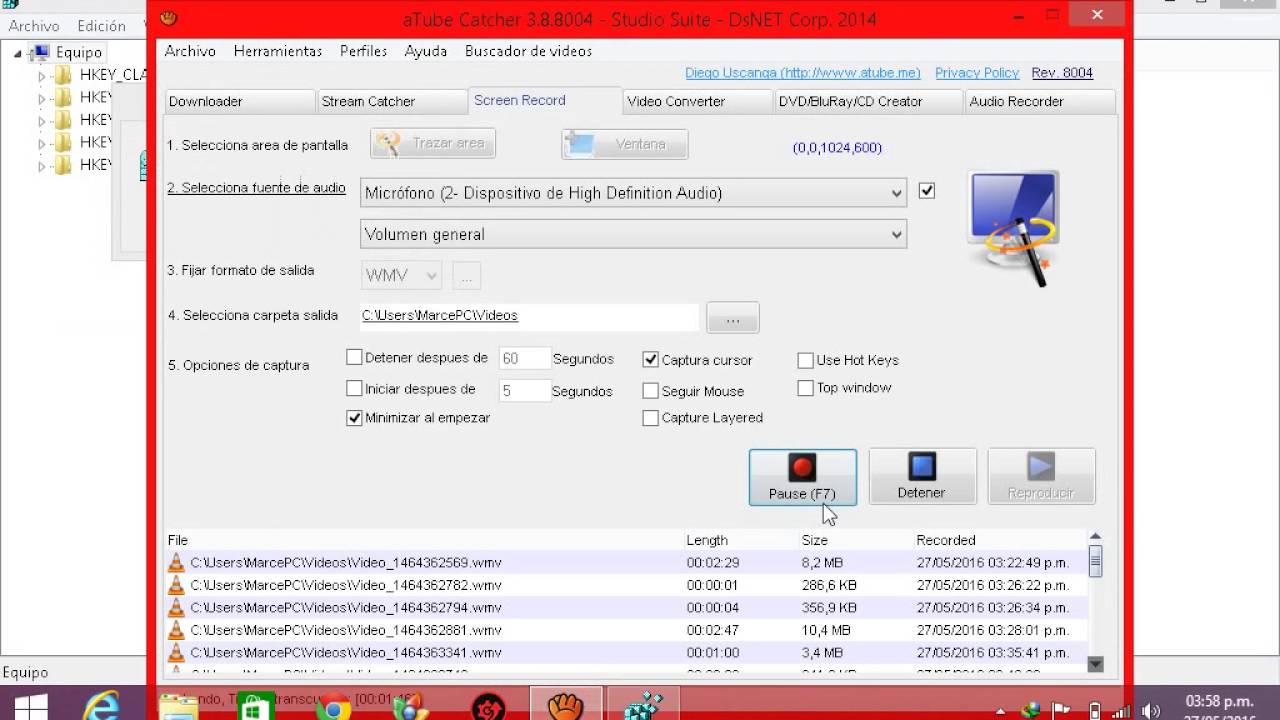This screenshot has height=720, width=1280.
Task: Click VLC icon of Video_1464363341.wmv row
Action: [176, 653]
